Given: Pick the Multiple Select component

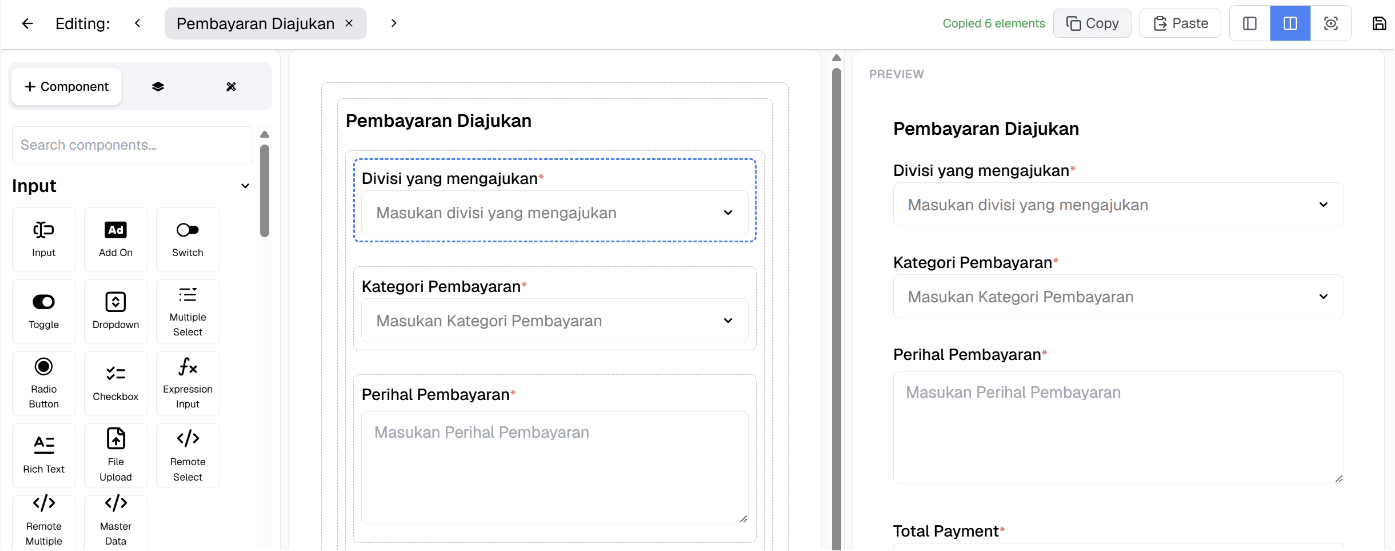Looking at the screenshot, I should (188, 311).
